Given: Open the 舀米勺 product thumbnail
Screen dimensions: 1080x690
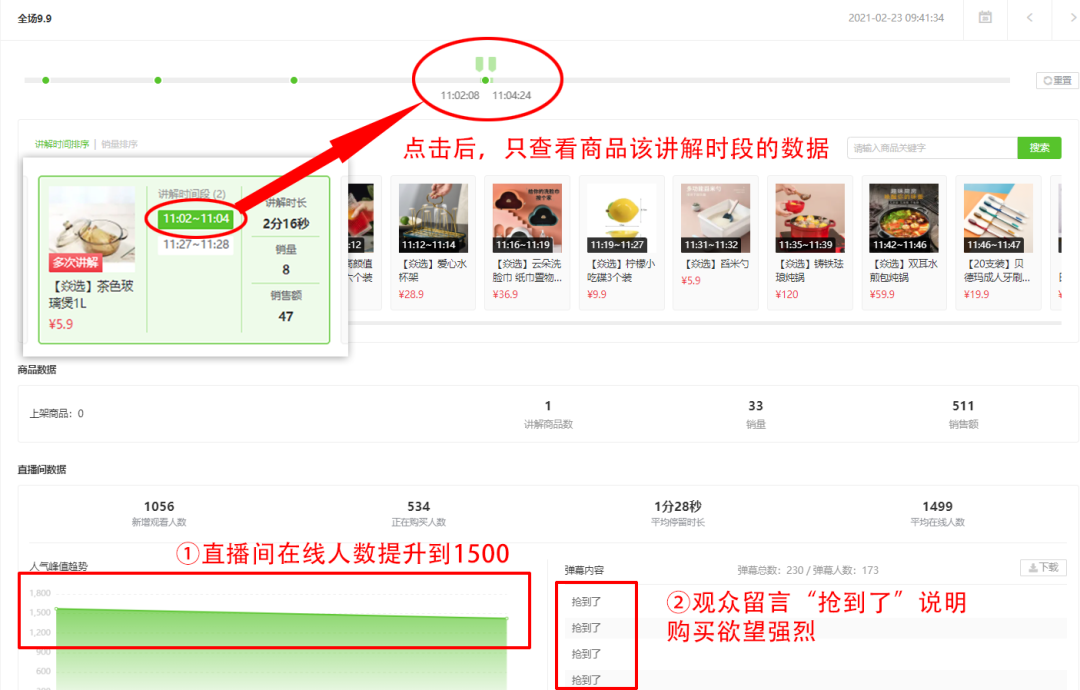Looking at the screenshot, I should coord(715,218).
